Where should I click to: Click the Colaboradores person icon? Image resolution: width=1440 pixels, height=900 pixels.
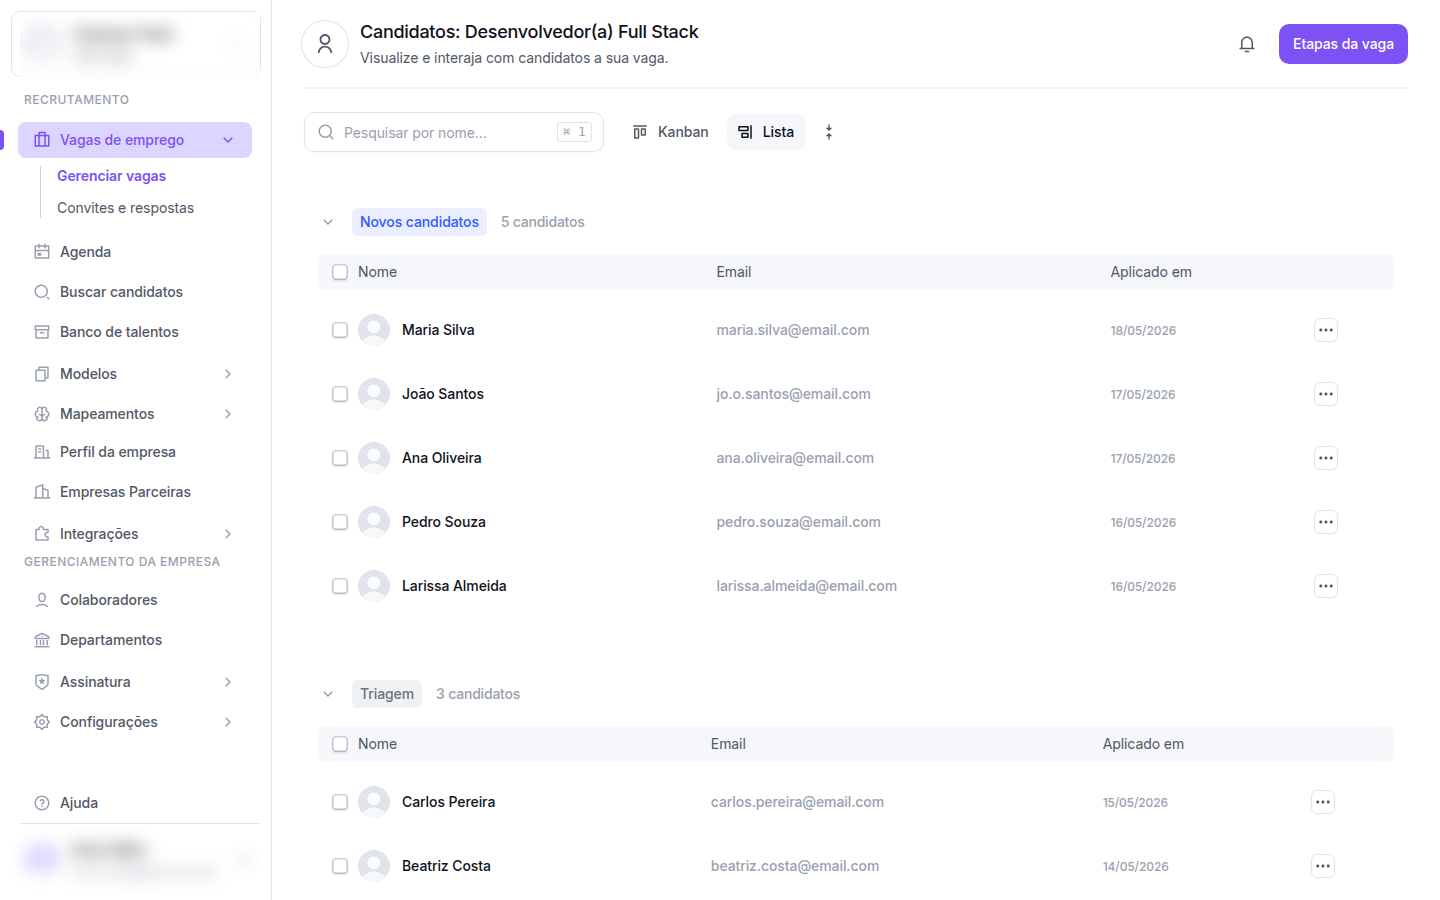[x=42, y=600]
